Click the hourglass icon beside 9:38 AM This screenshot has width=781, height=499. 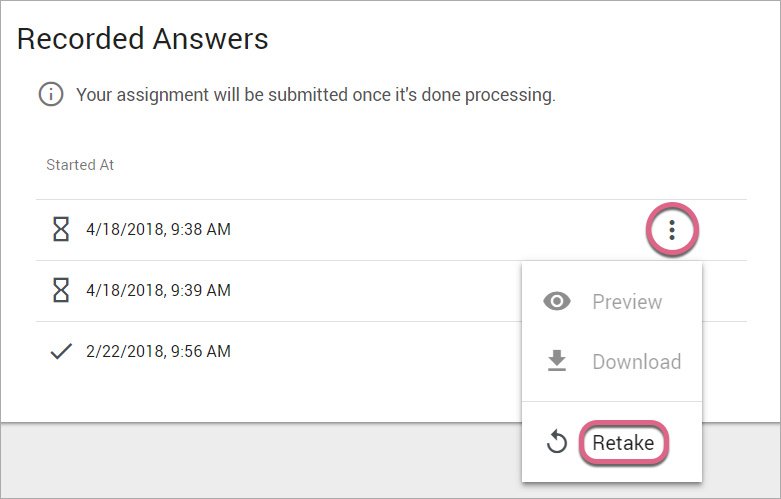pos(61,230)
